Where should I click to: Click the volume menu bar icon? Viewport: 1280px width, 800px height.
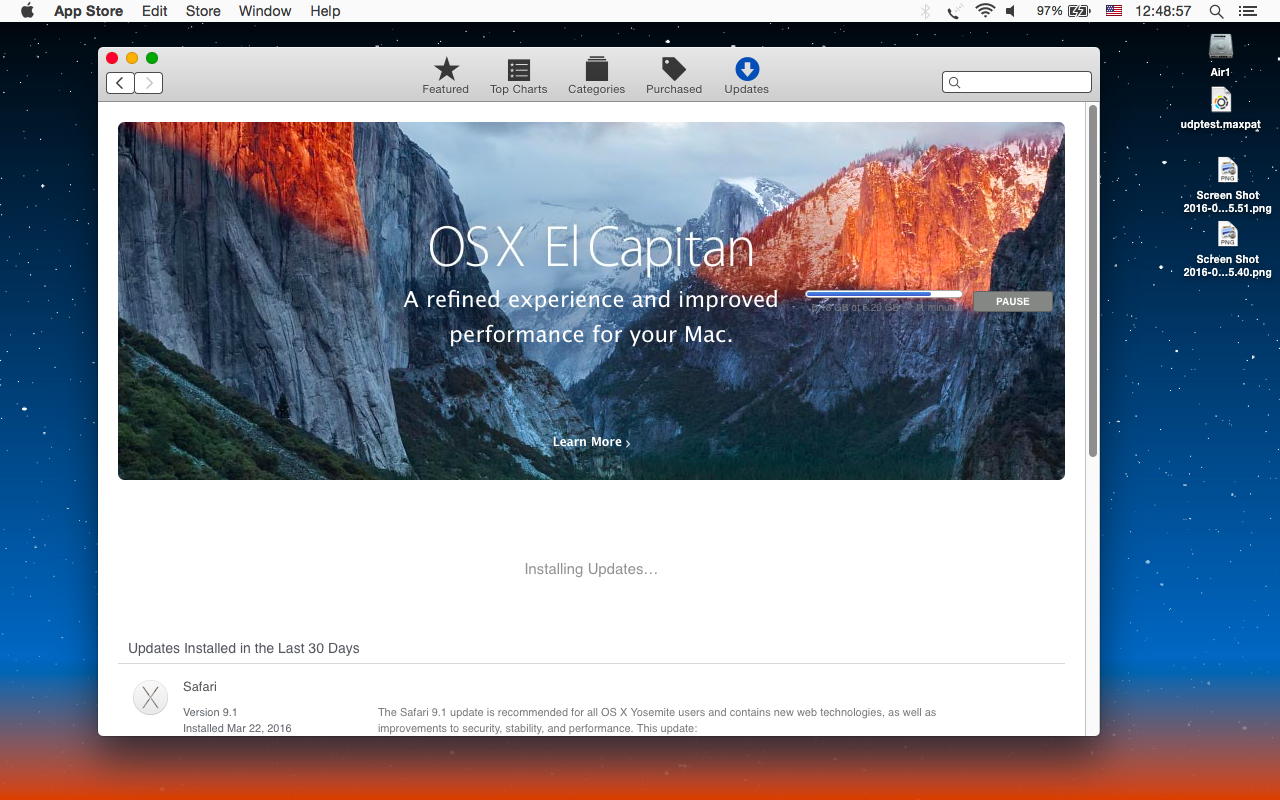tap(1011, 11)
